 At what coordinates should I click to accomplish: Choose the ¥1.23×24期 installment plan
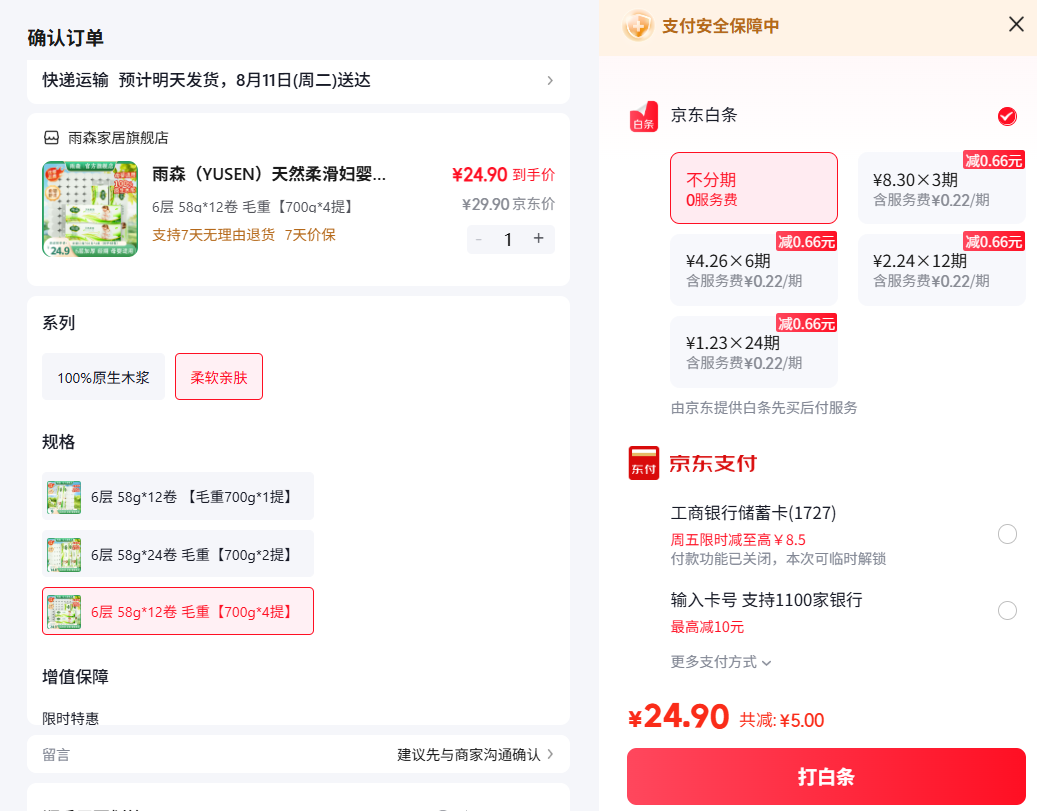[754, 352]
